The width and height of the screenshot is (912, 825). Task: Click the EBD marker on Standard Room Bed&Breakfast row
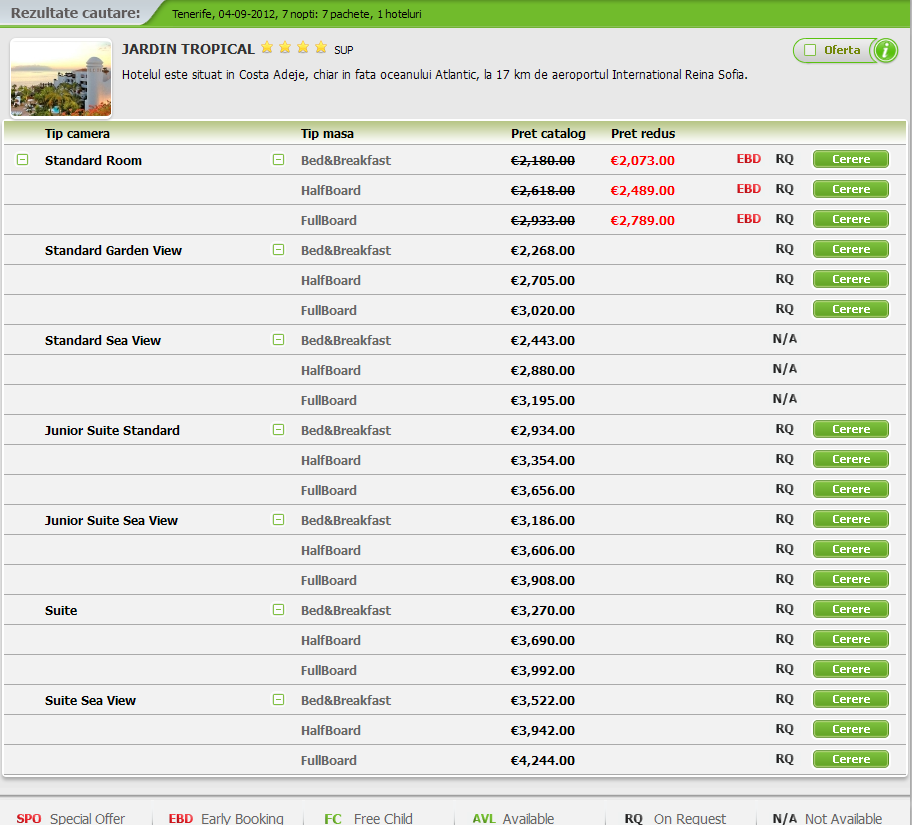(748, 158)
